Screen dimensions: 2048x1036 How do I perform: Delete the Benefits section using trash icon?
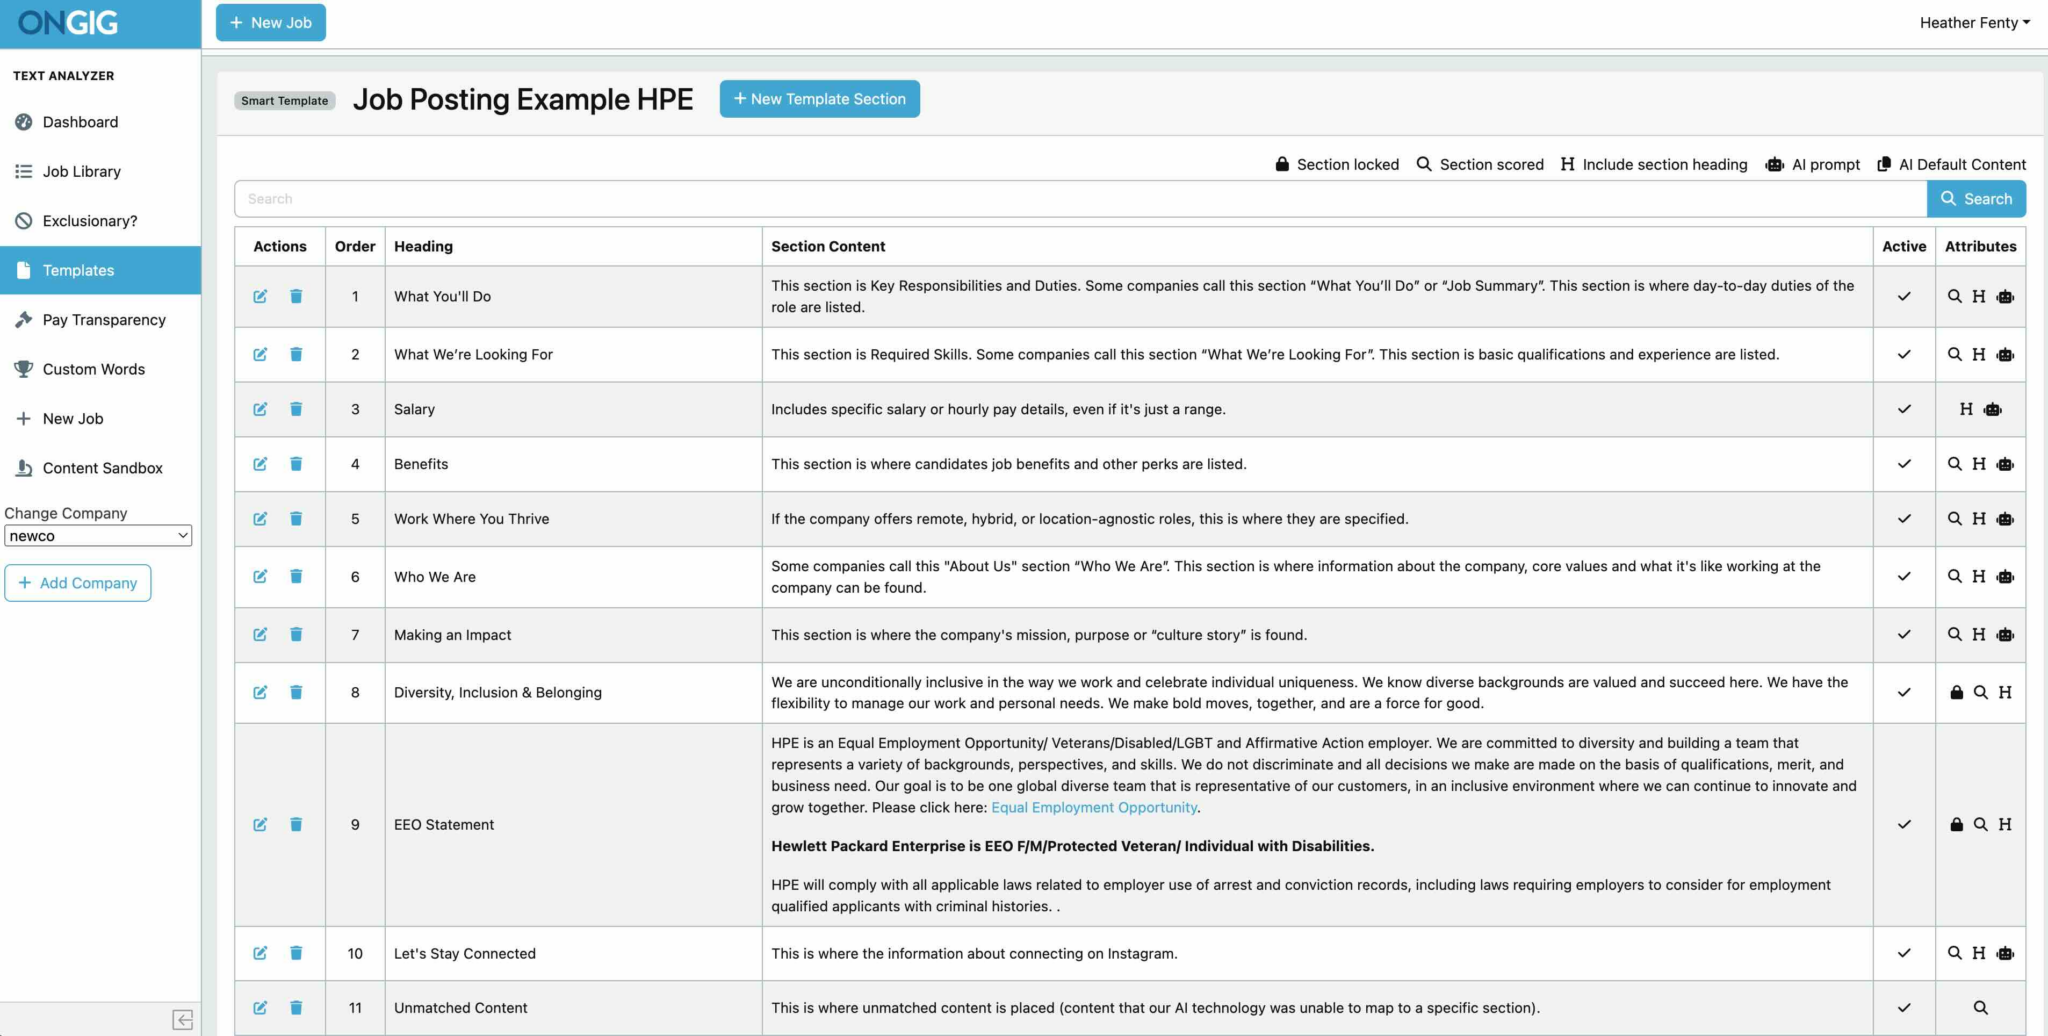(296, 464)
